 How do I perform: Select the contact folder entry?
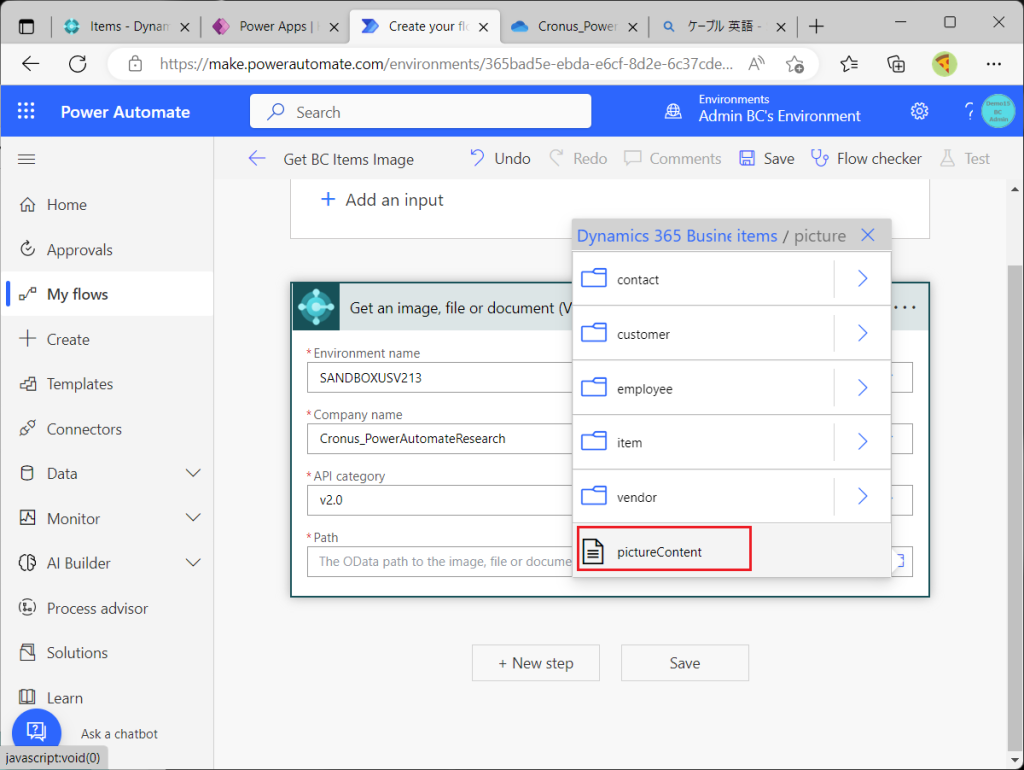(x=703, y=279)
